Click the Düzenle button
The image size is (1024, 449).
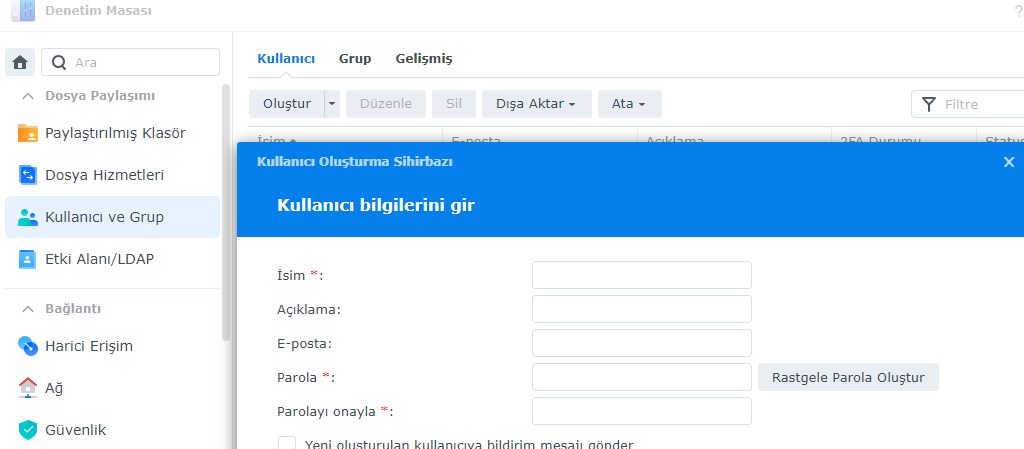pos(386,104)
